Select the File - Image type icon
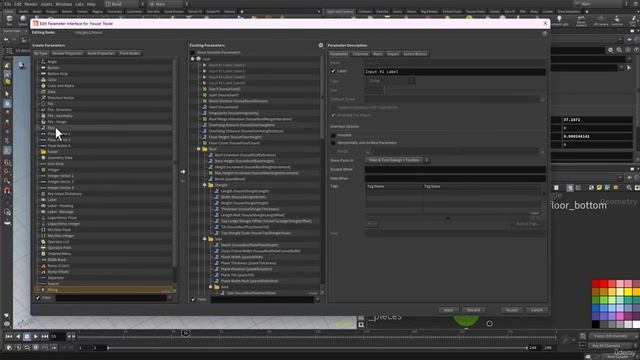The image size is (640, 360). click(x=43, y=122)
